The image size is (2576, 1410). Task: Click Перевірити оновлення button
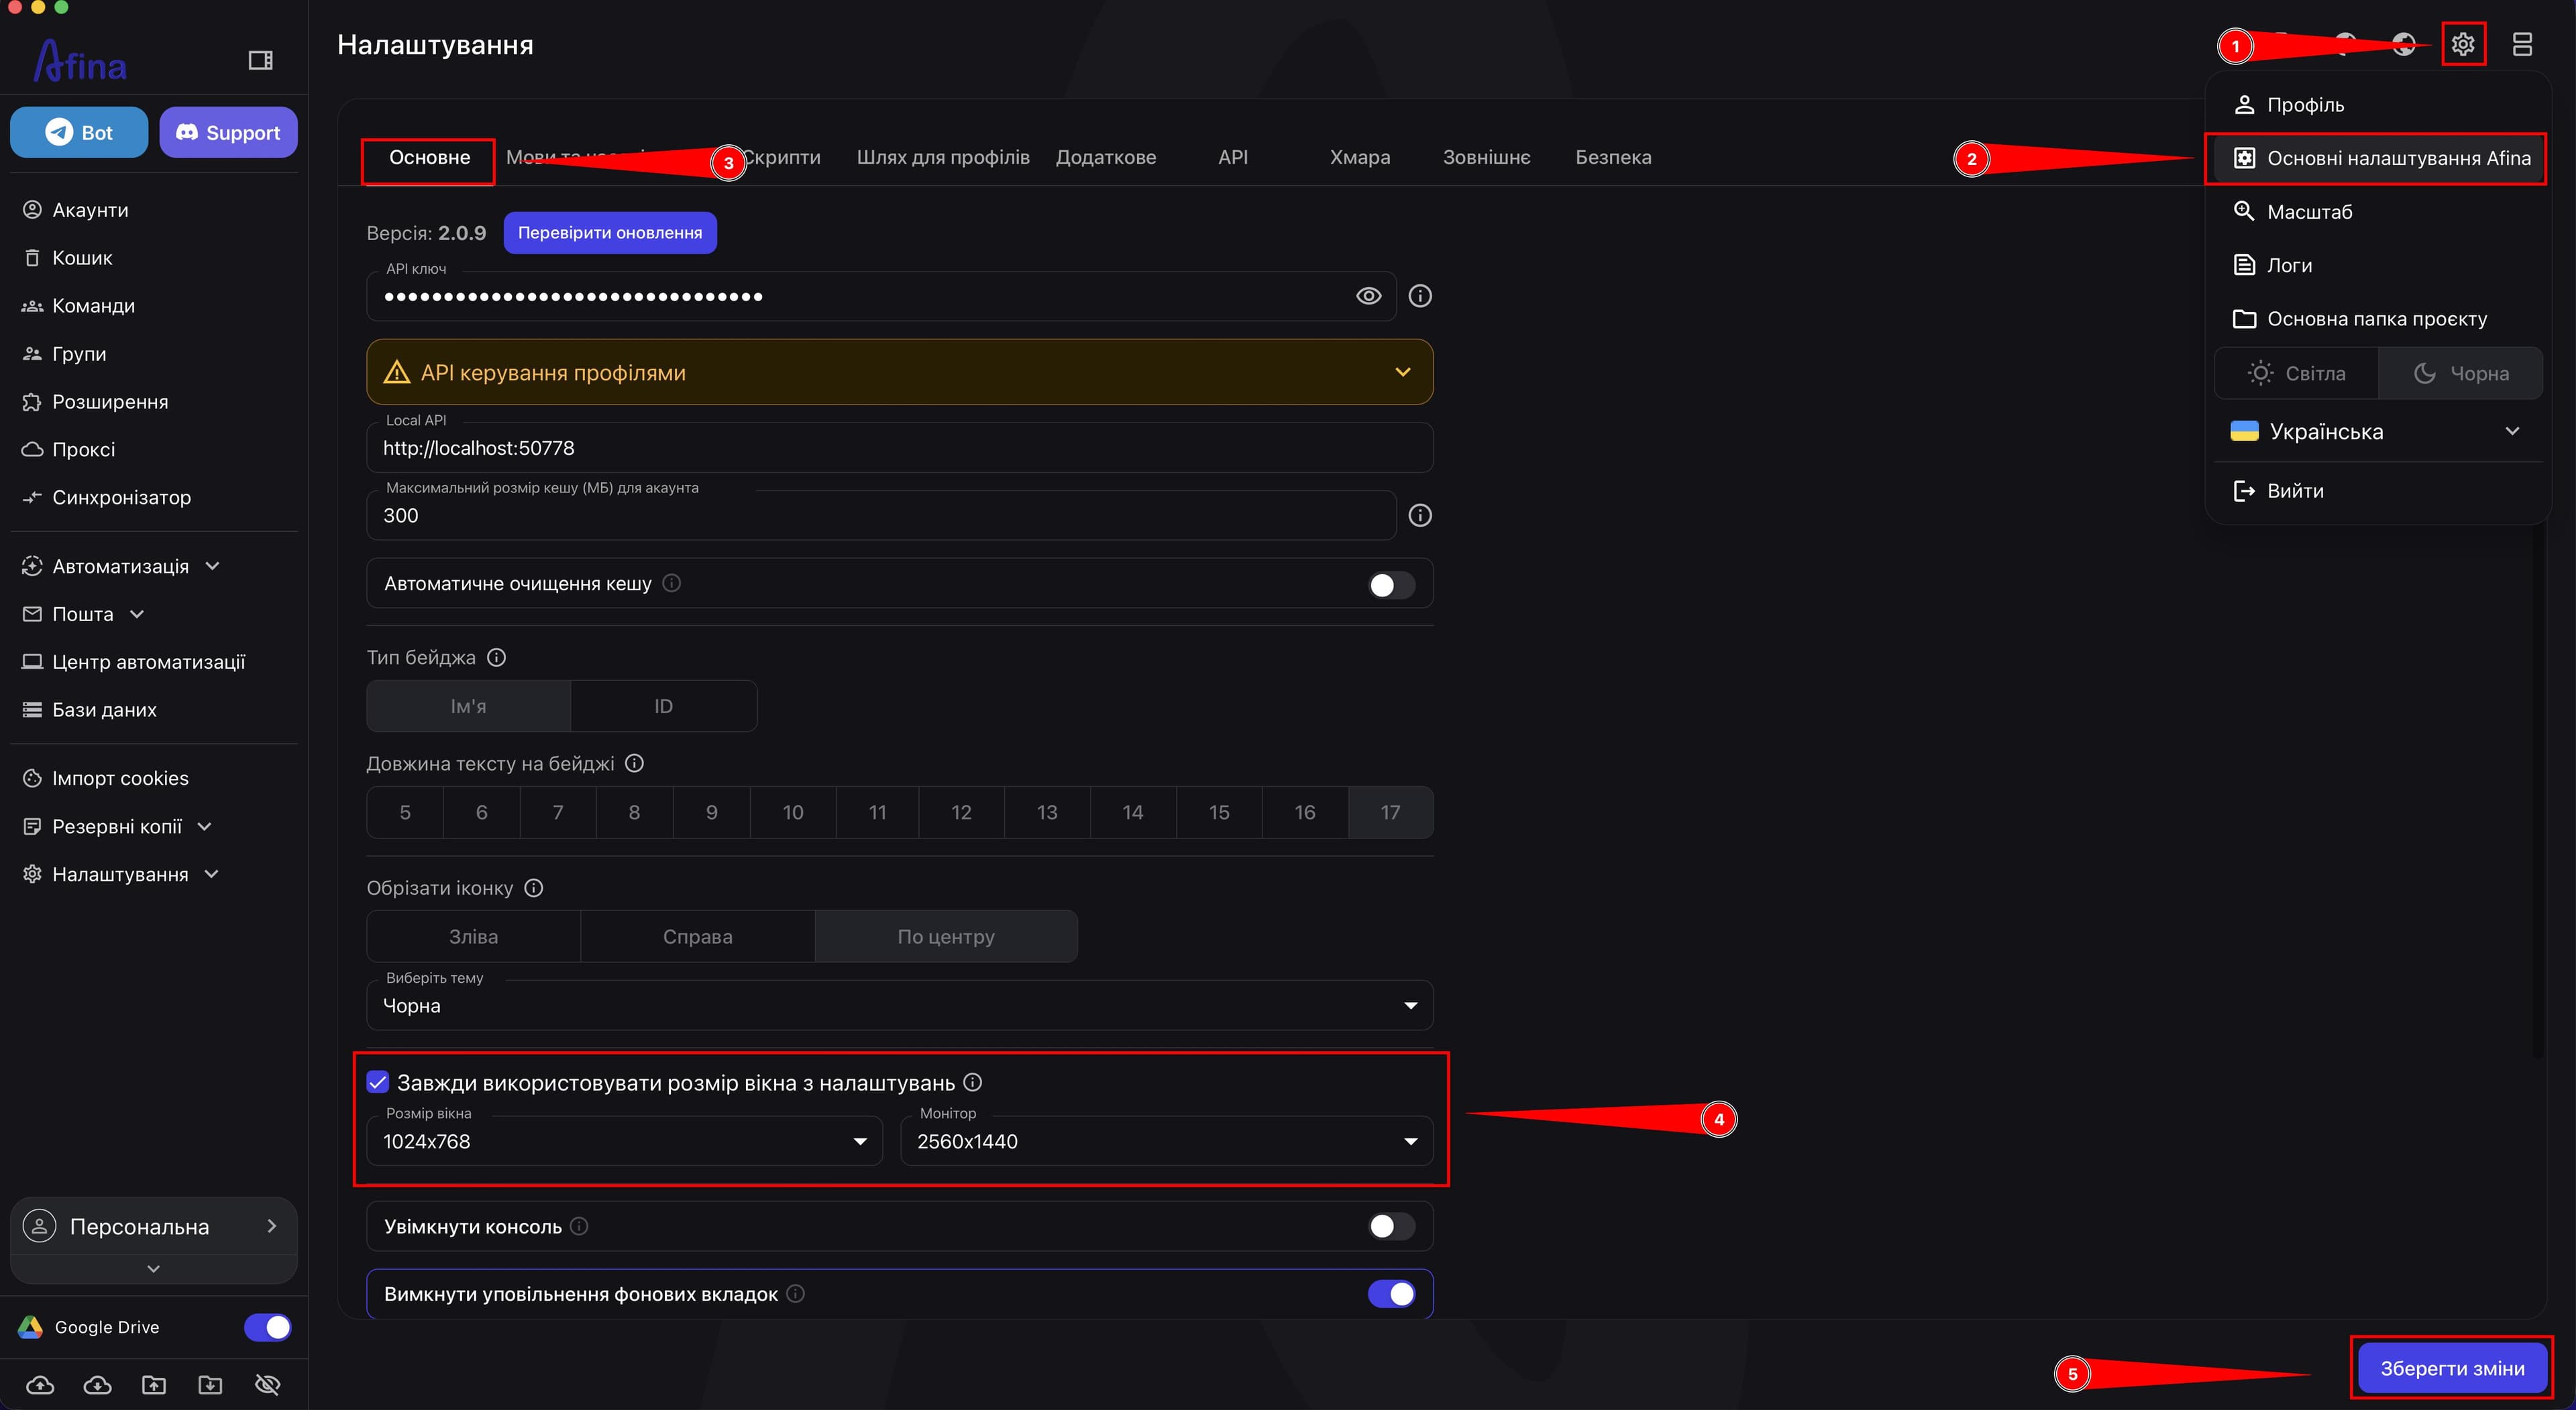pyautogui.click(x=610, y=233)
